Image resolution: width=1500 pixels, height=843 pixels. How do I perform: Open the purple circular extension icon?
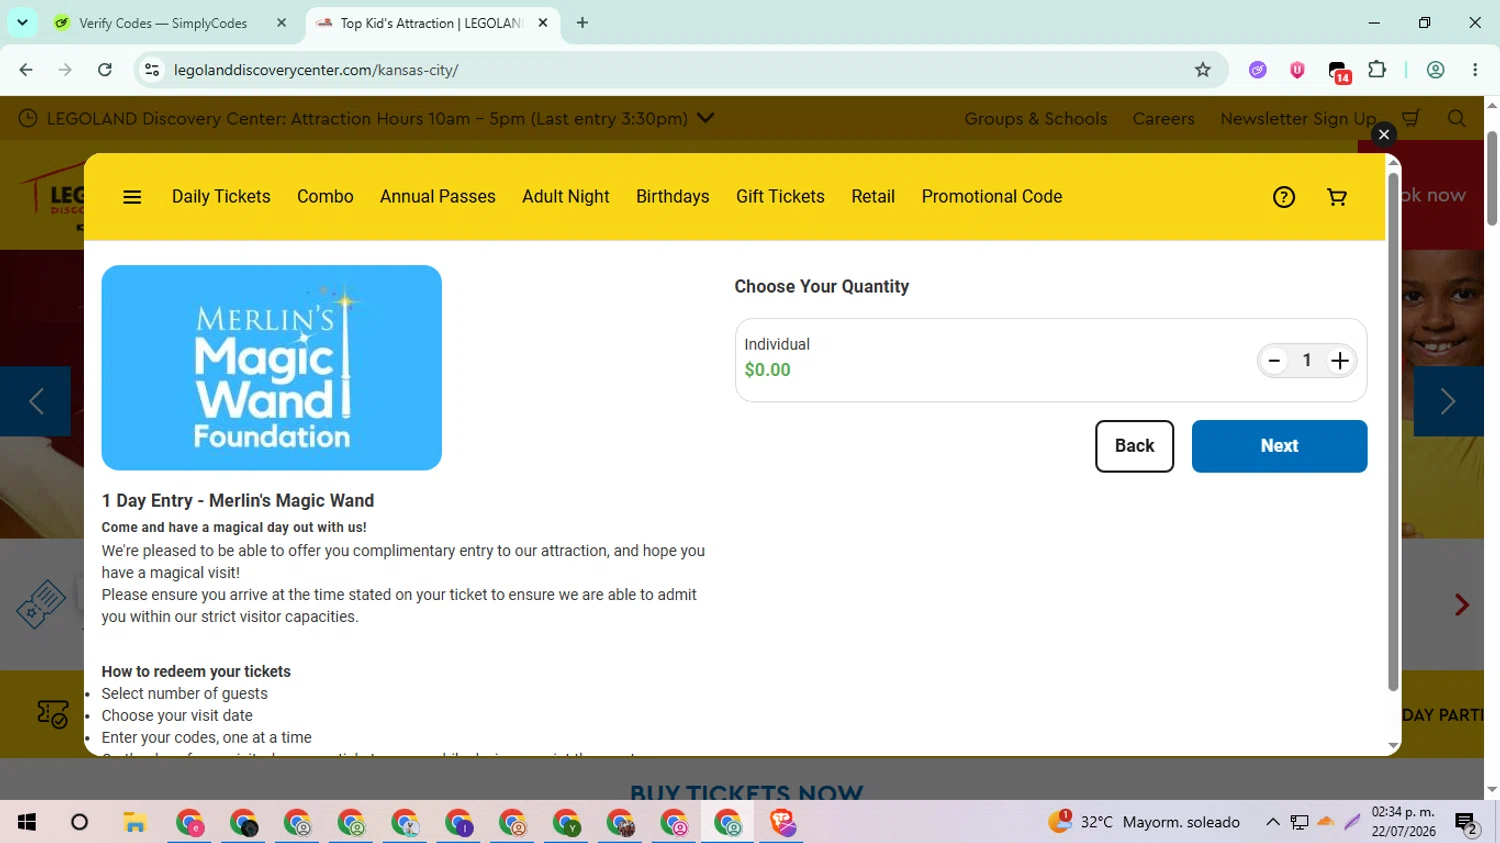coord(1258,70)
